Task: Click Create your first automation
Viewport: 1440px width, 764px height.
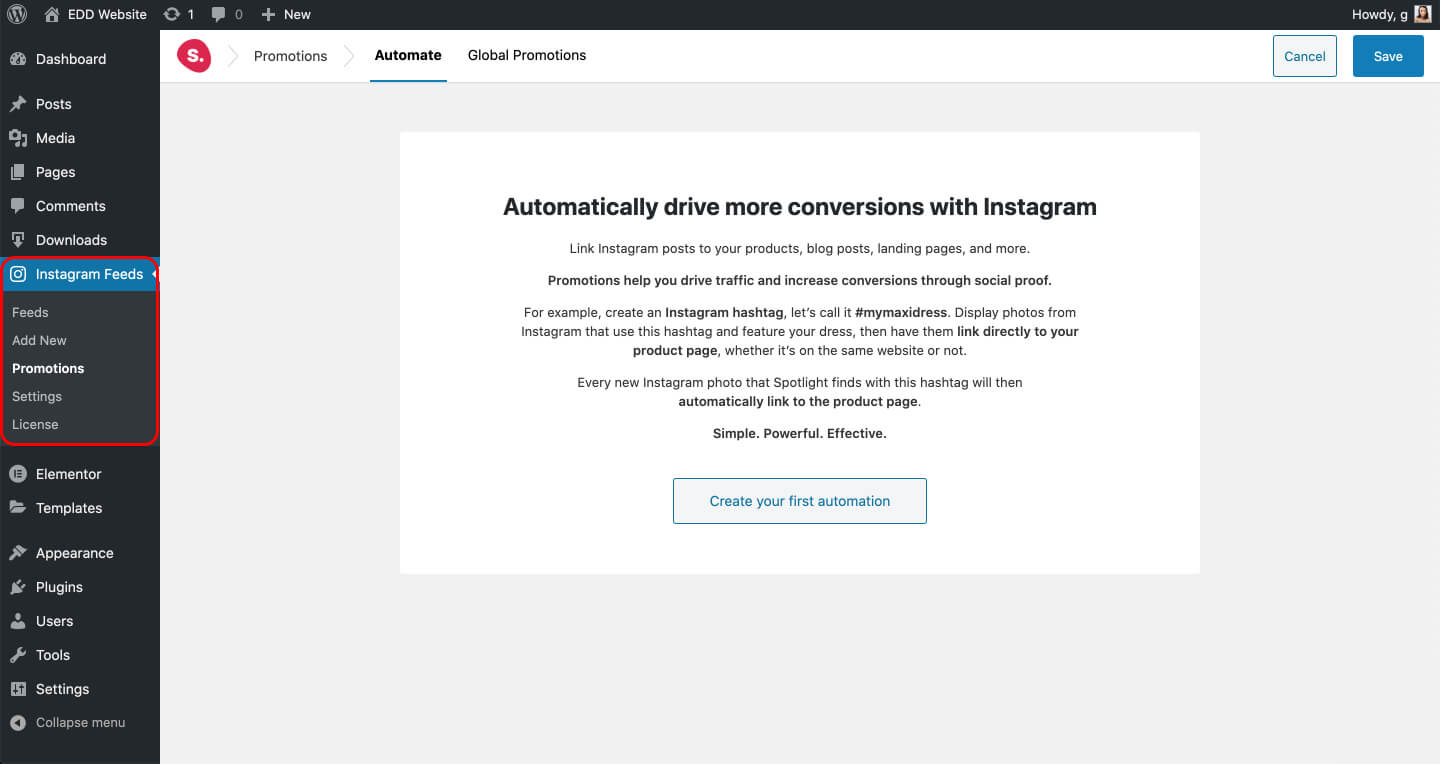Action: 800,501
